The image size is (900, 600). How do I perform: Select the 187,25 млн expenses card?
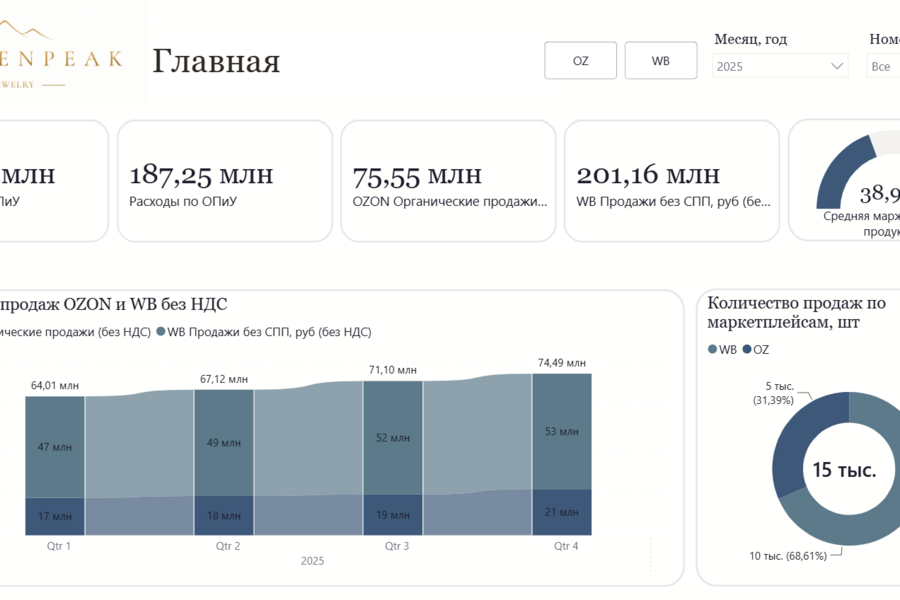click(225, 181)
